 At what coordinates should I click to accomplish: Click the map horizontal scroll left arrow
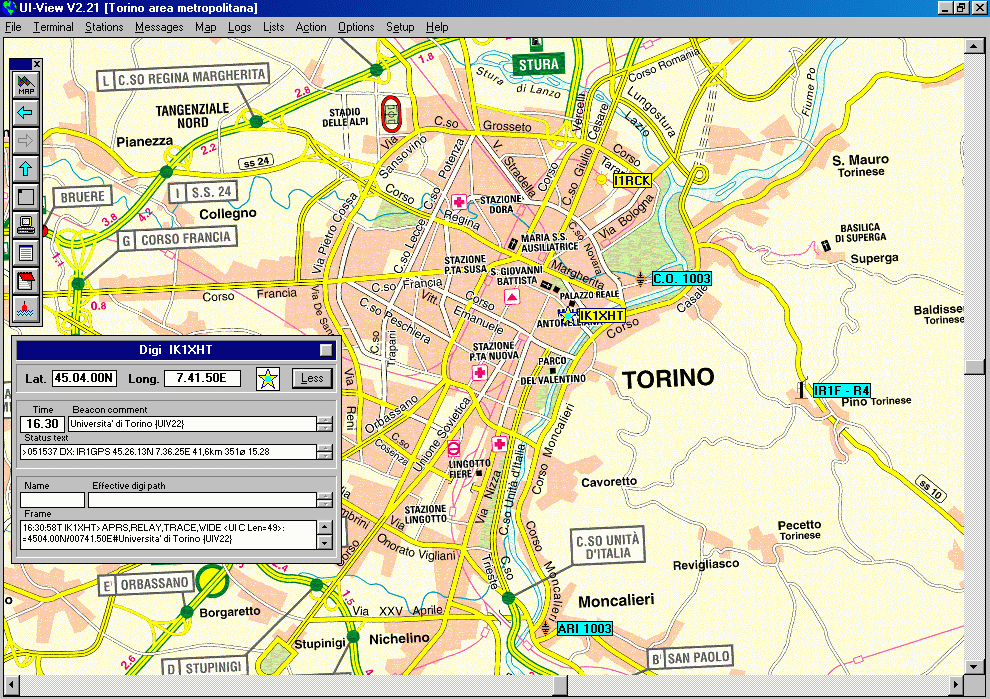(11, 684)
